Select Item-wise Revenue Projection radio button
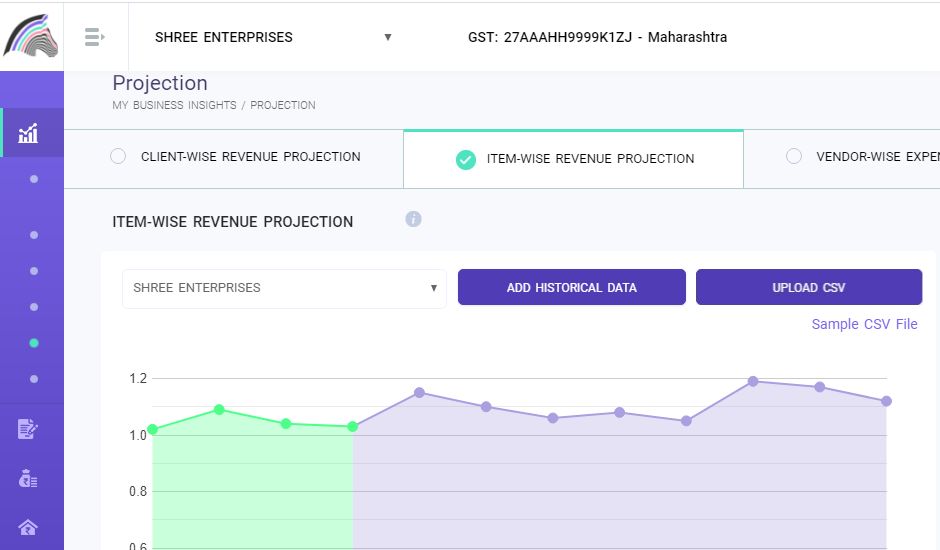The height and width of the screenshot is (550, 940). tap(465, 159)
